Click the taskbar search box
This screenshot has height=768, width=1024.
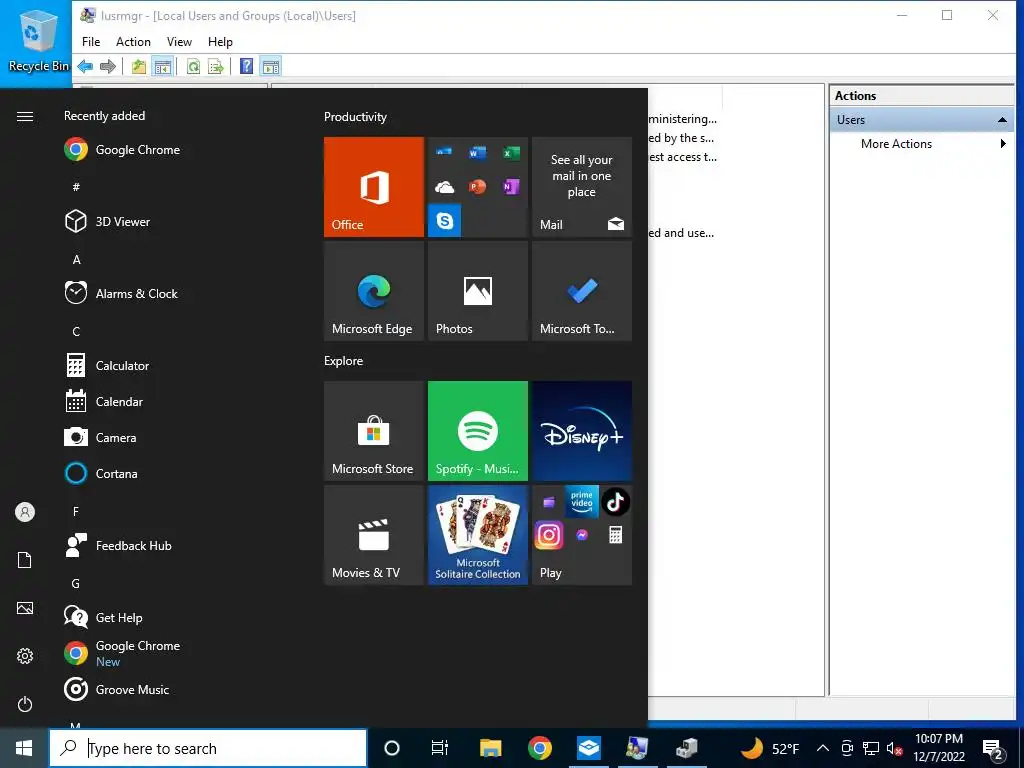208,748
